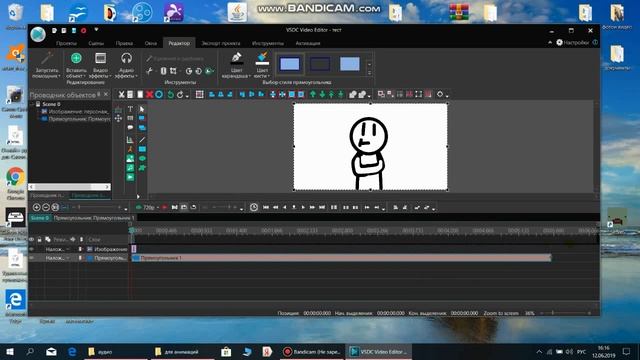Click the Object explorer horizontal scrollbar
The image size is (640, 360).
pos(69,187)
